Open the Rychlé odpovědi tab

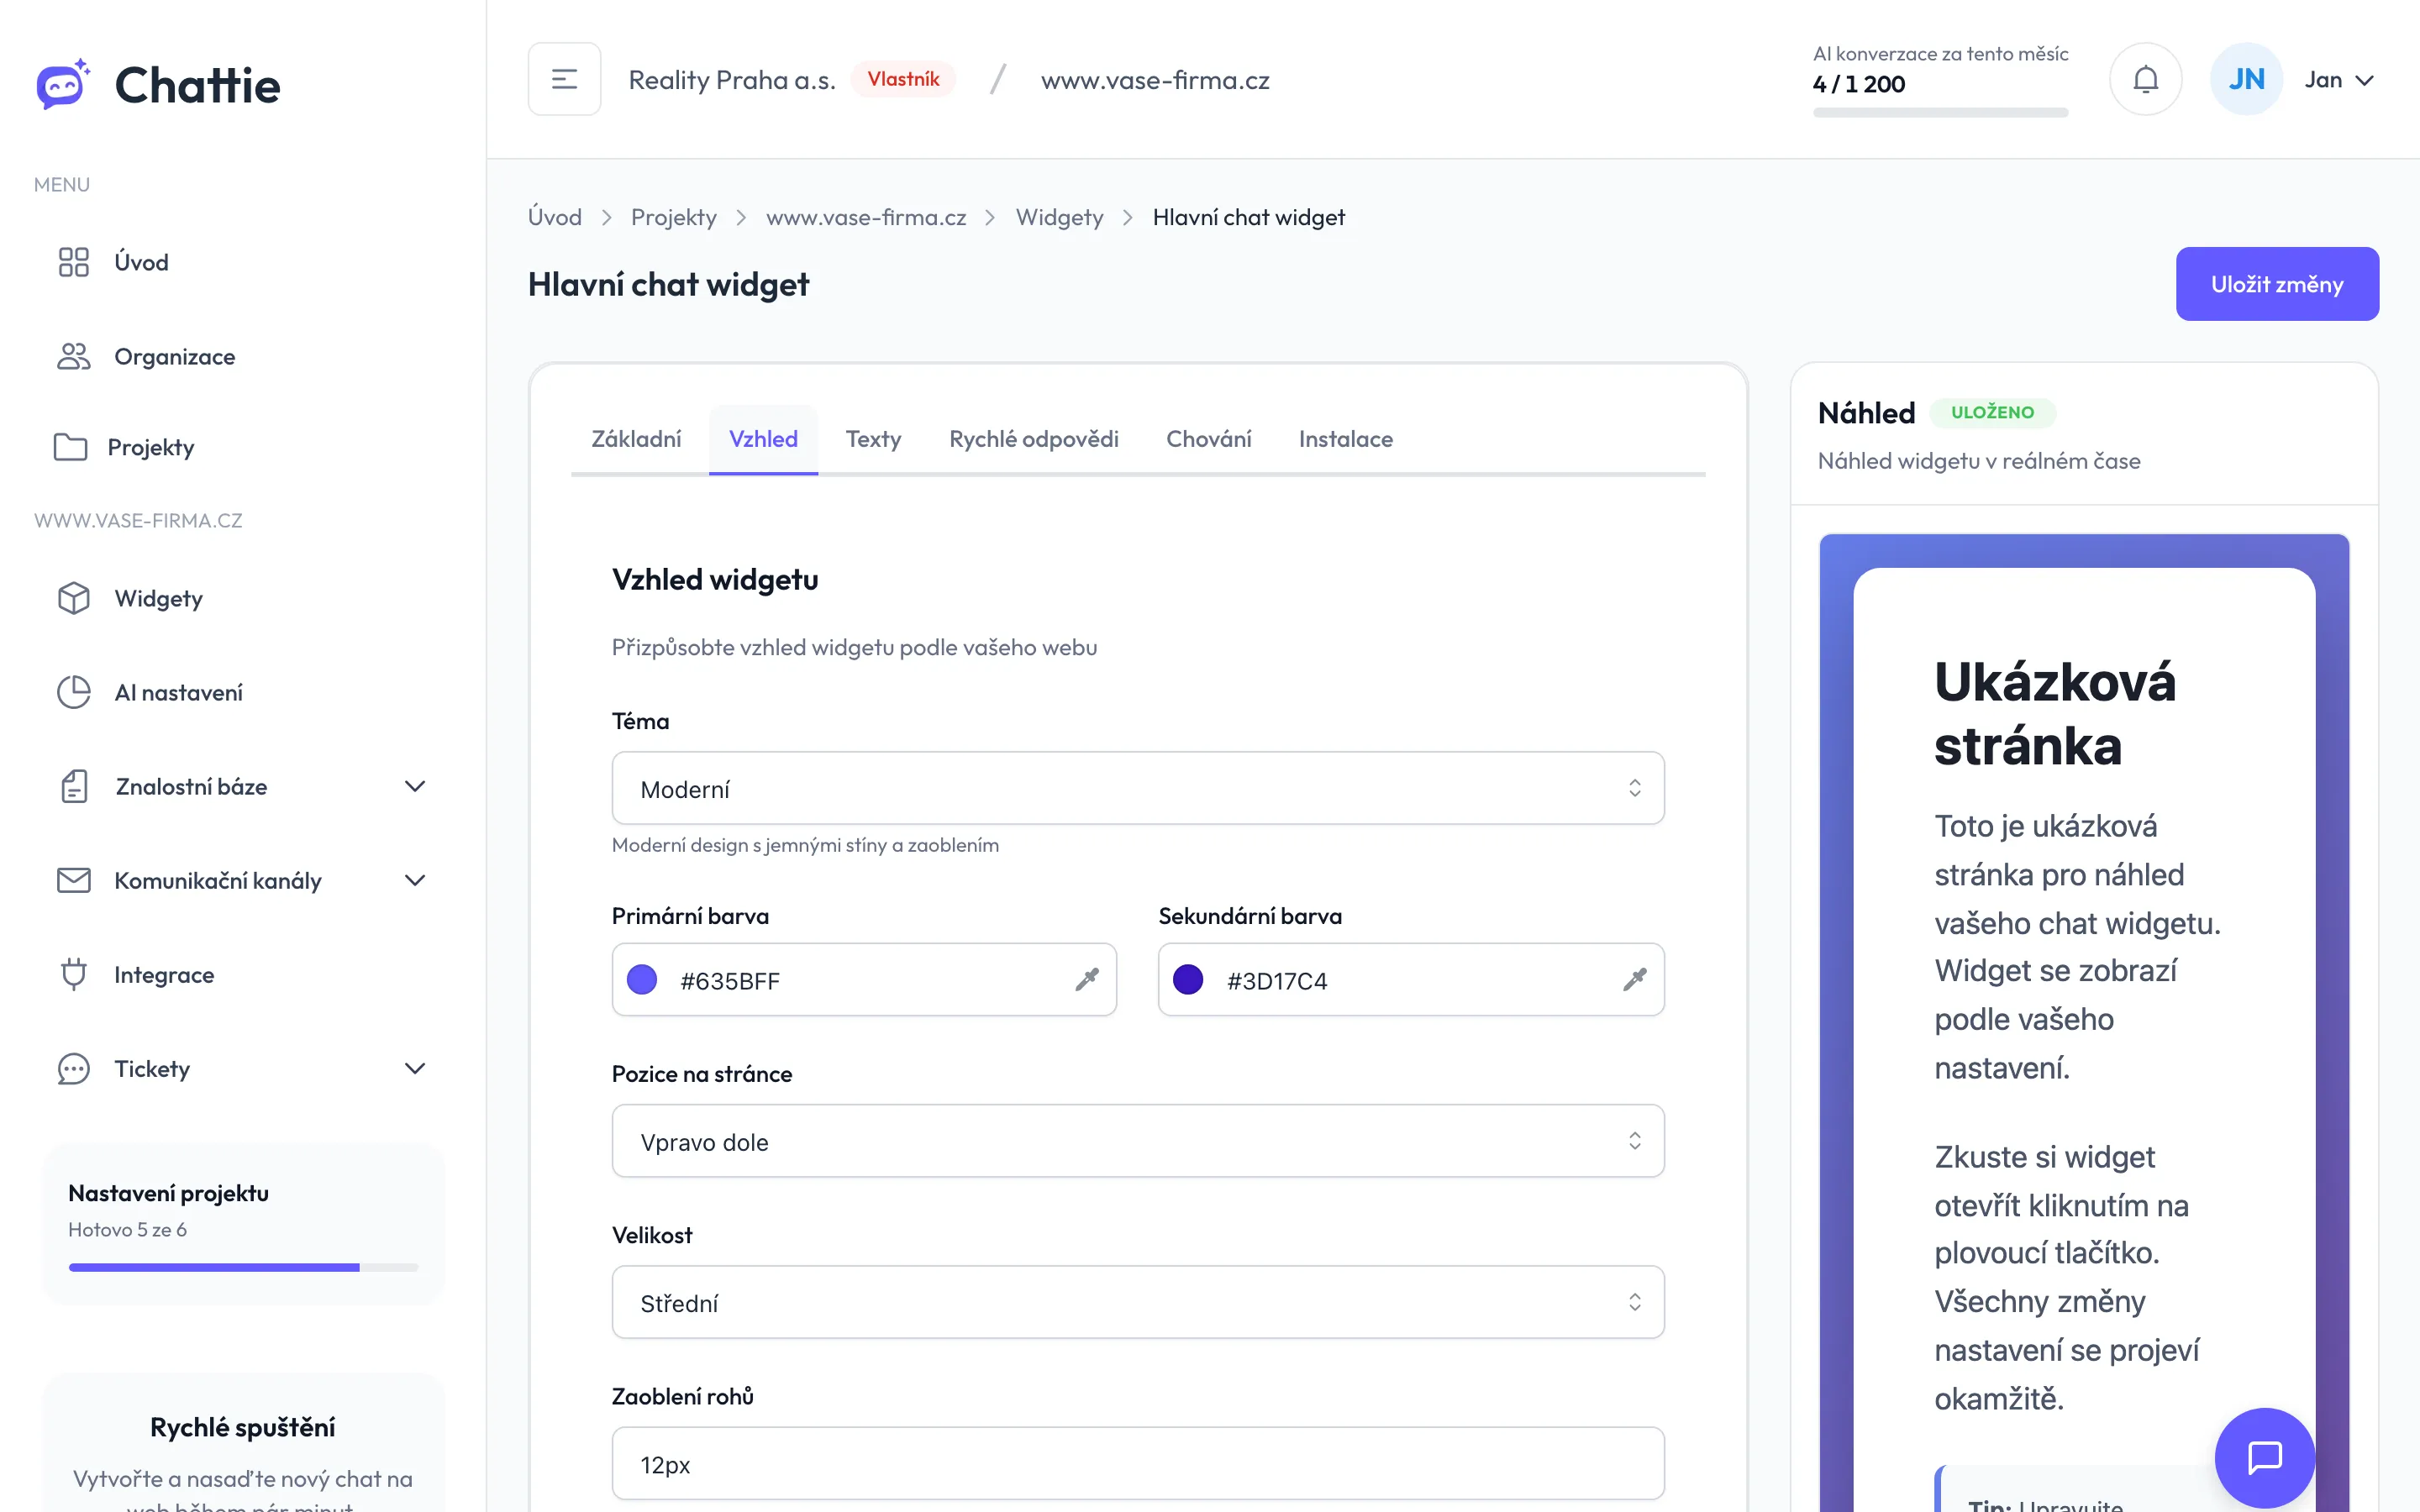(1034, 439)
